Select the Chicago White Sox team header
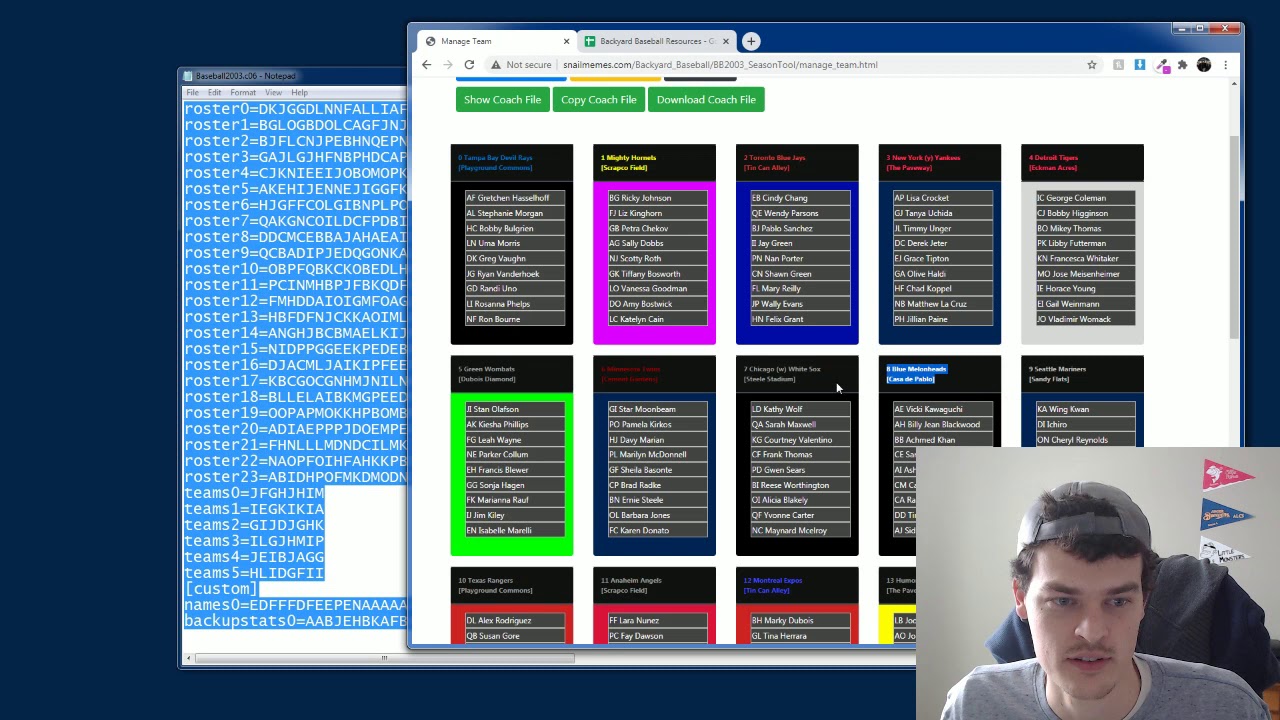Screen dimensions: 1280x720 click(797, 374)
